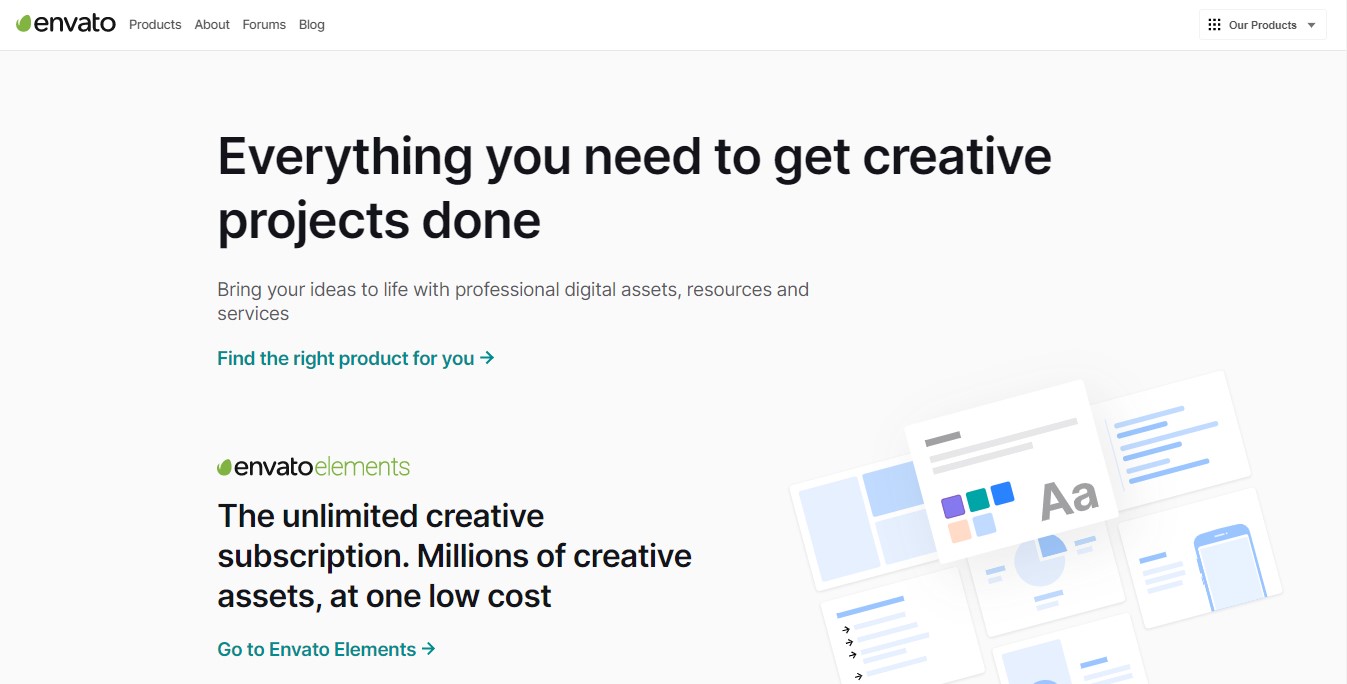
Task: Go to Forums in top navigation
Action: pos(264,25)
